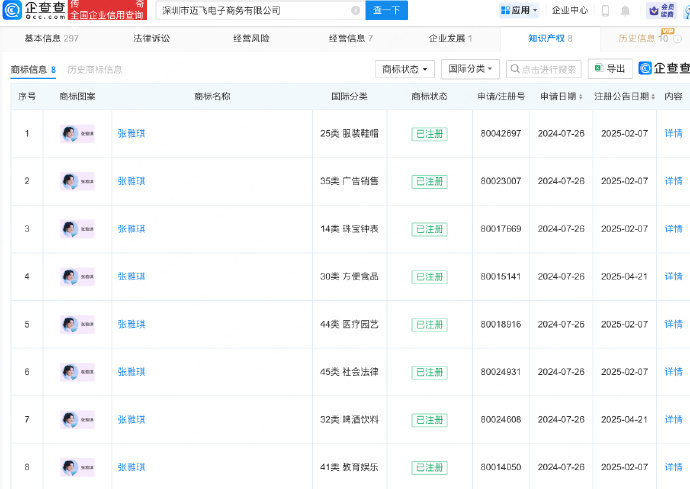Select 历史商标信息 sub-tab
The height and width of the screenshot is (489, 690).
[95, 70]
